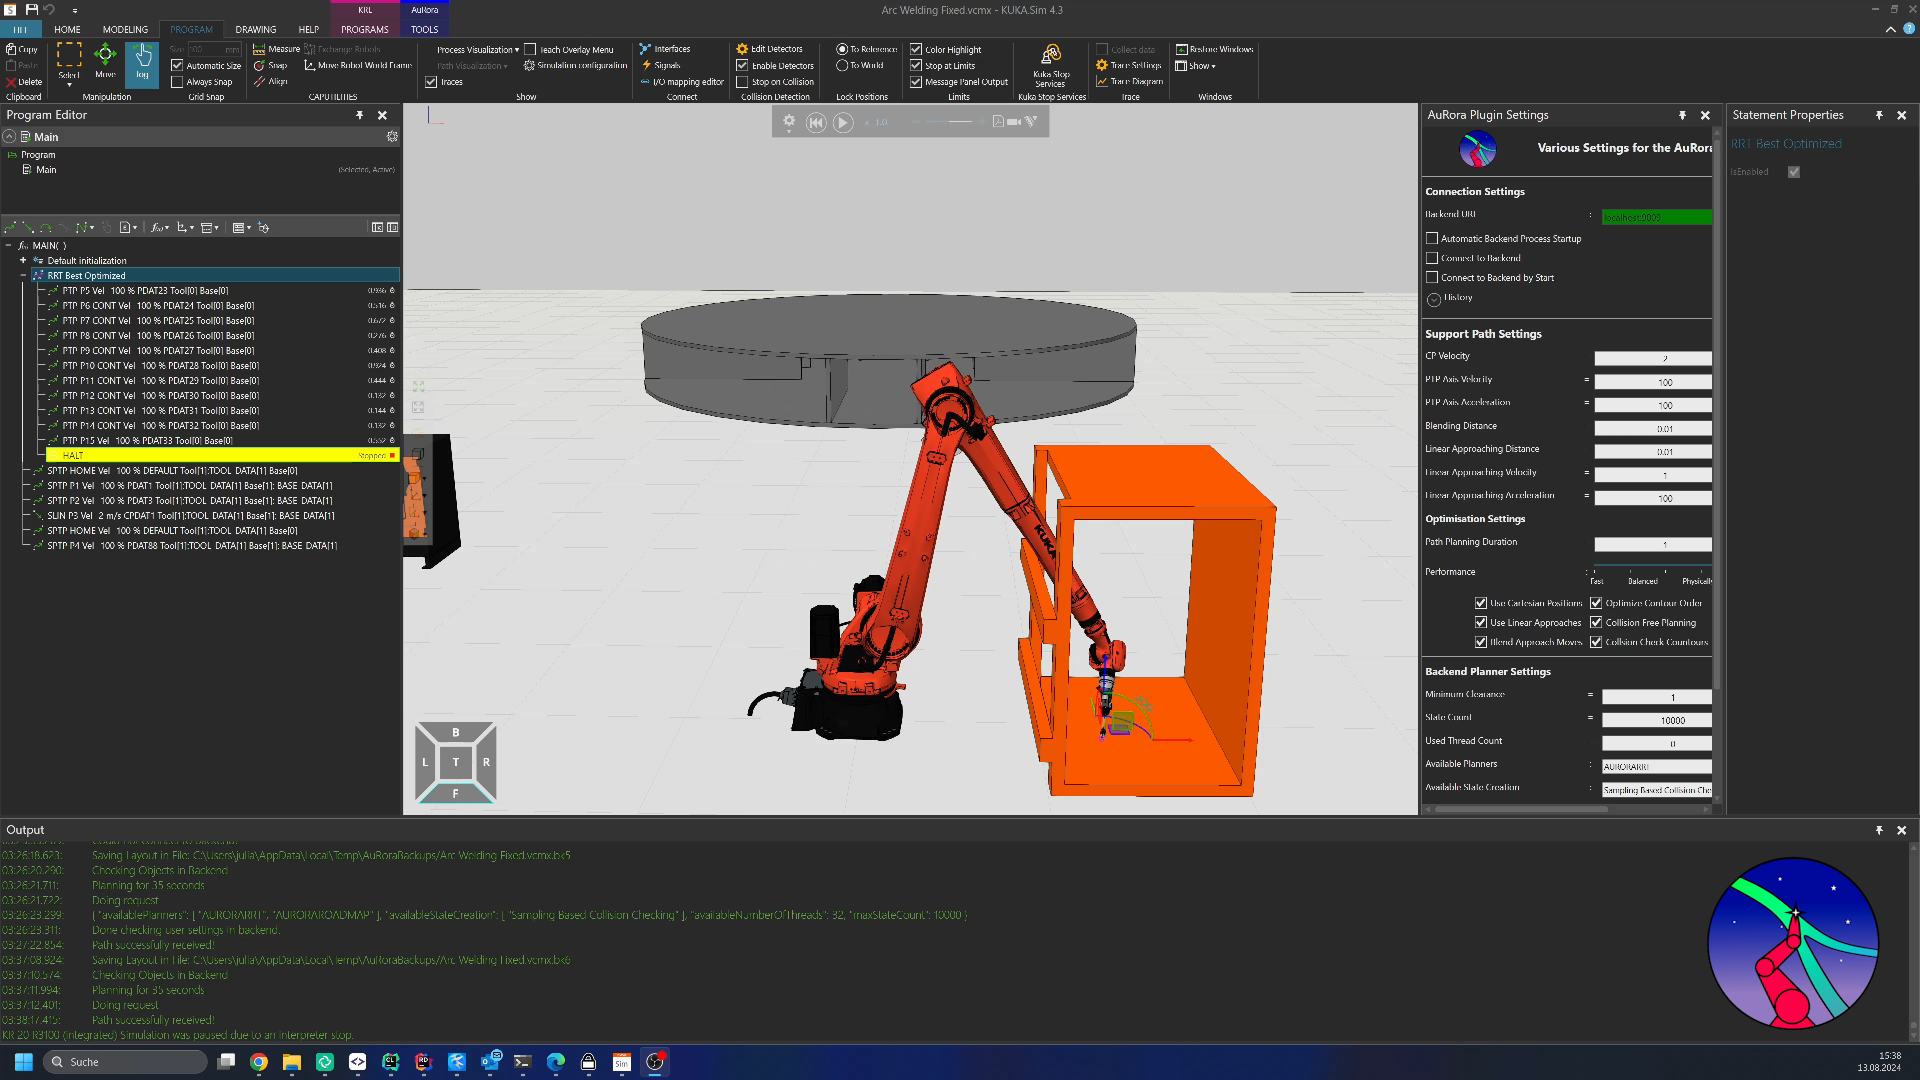Click the Program Editor Main settings gear
Image resolution: width=1920 pixels, height=1080 pixels.
392,137
